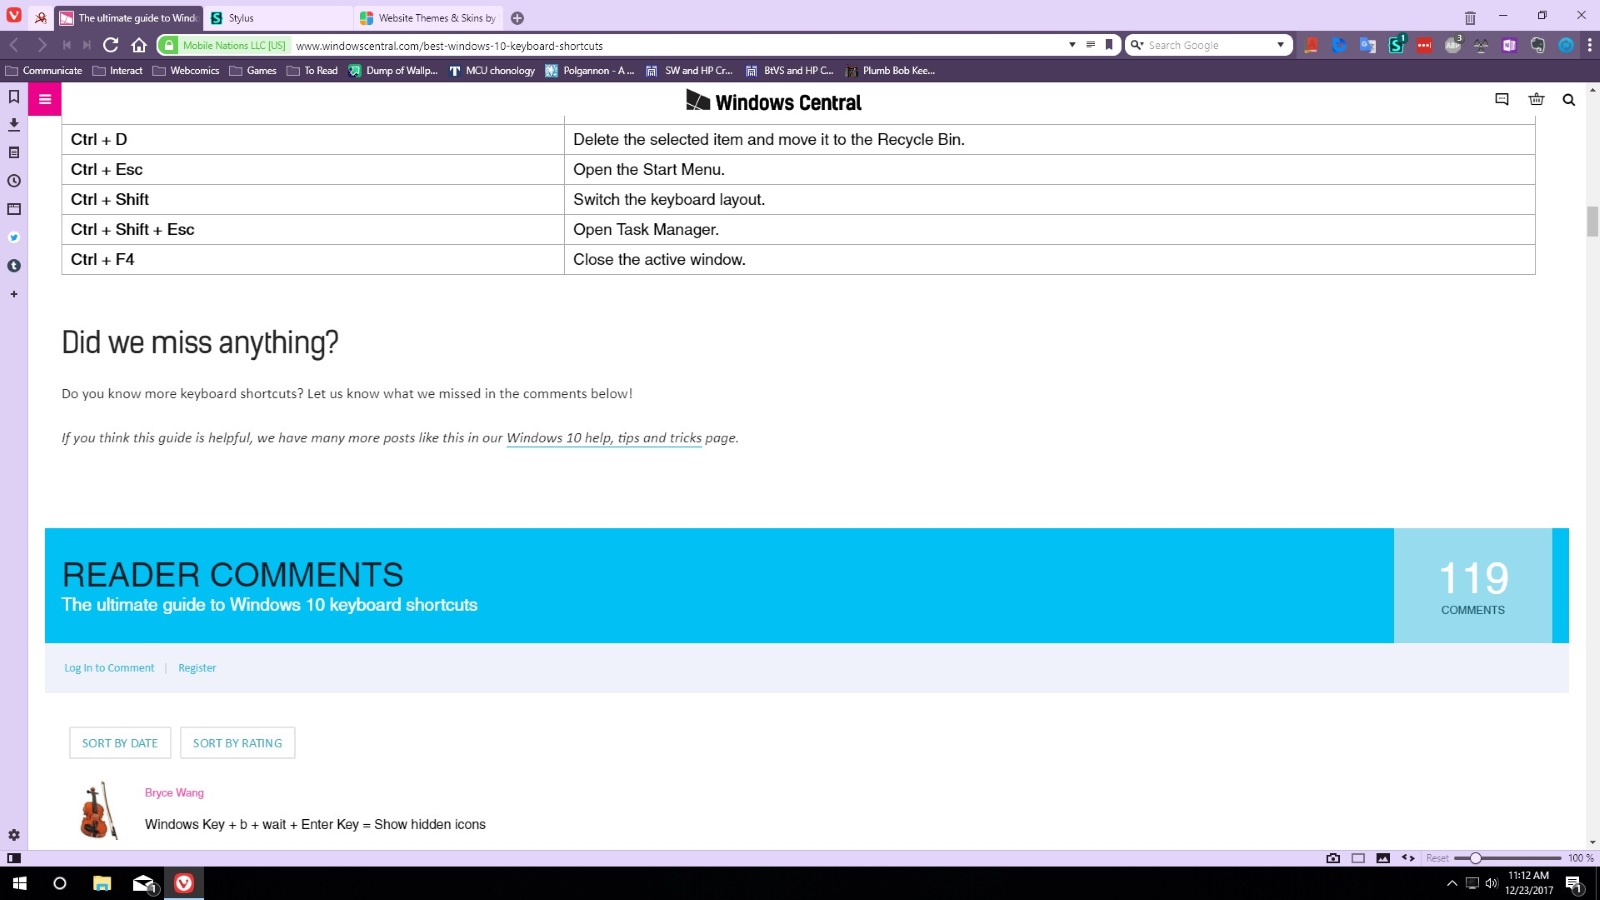Expand address bar URL history dropdown
The image size is (1600, 900).
1072,45
